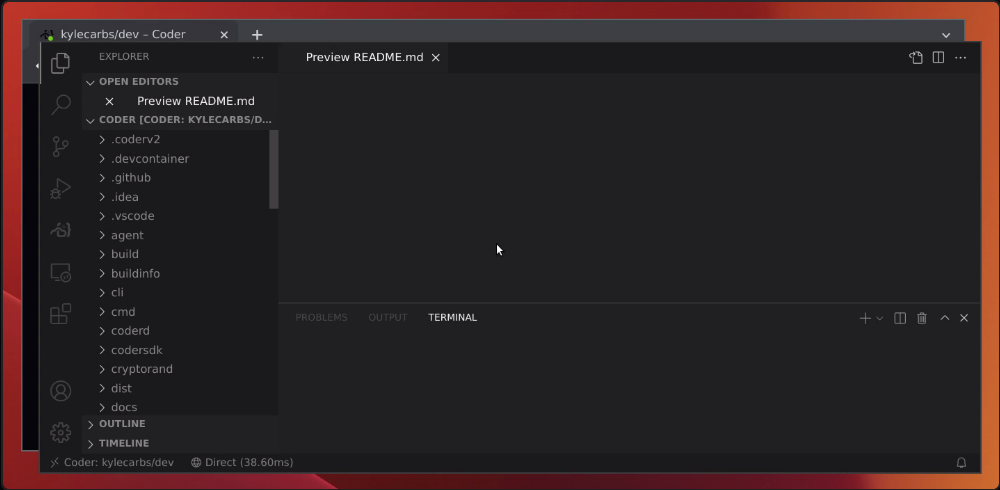The image size is (1000, 490).
Task: Switch to the Output panel tab
Action: point(387,318)
